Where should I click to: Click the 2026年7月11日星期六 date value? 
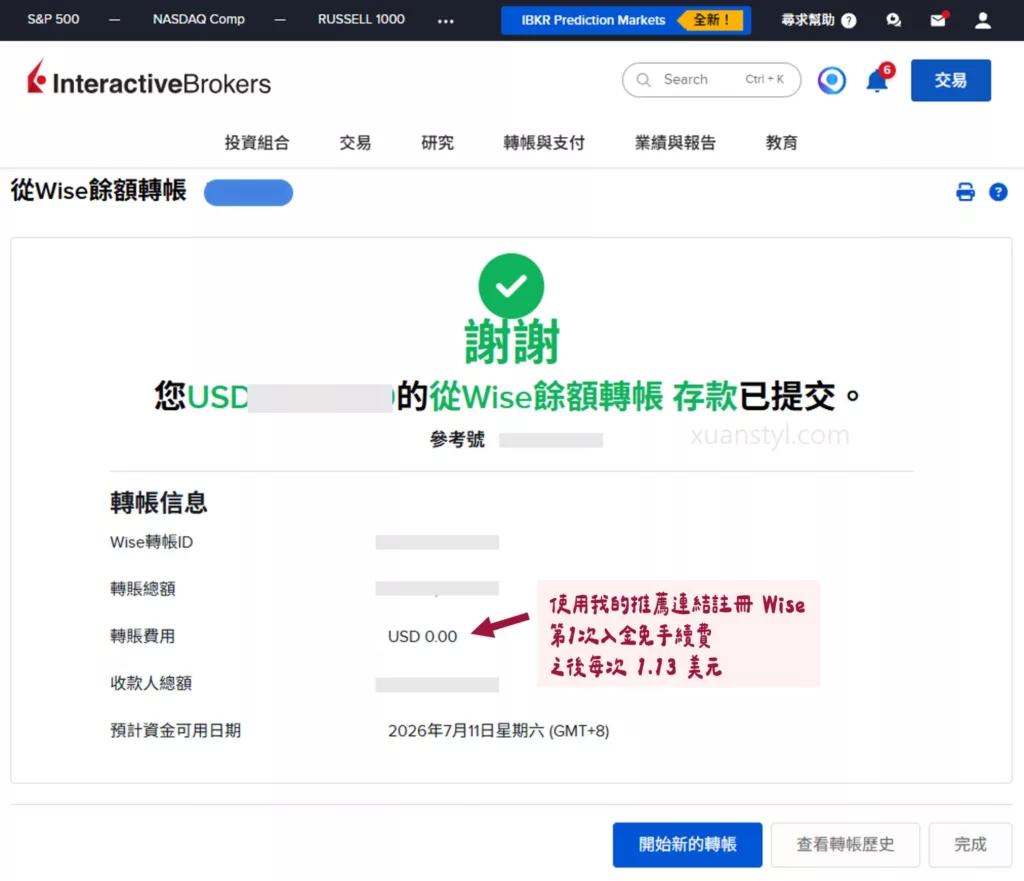point(498,730)
